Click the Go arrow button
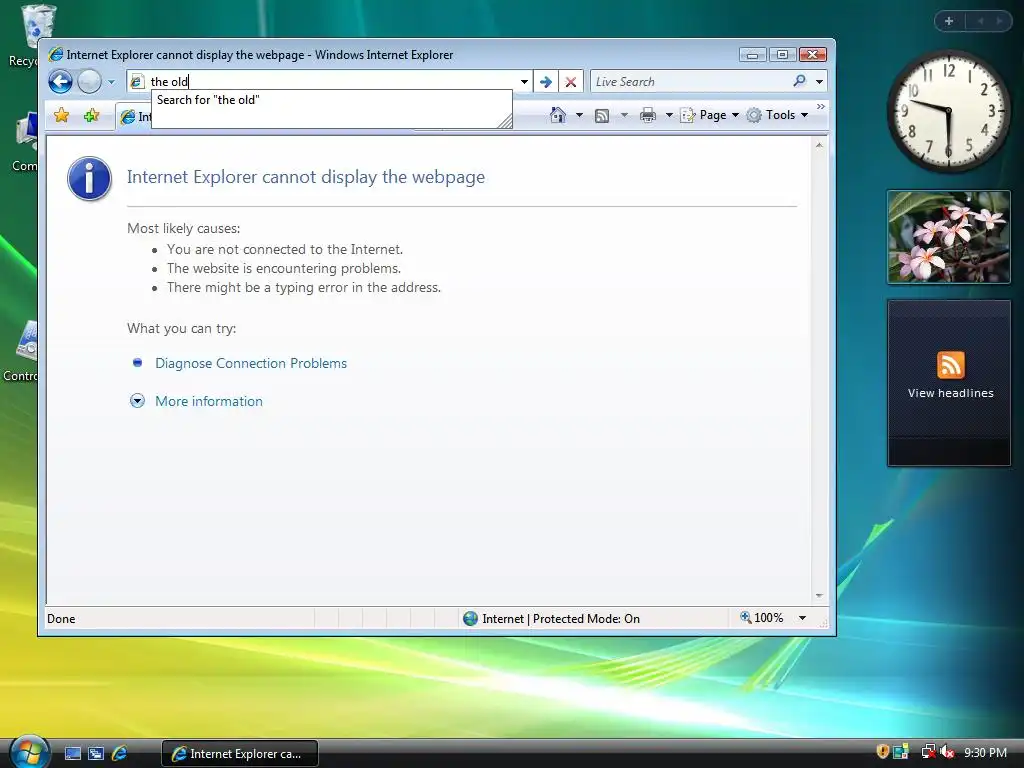 click(546, 82)
